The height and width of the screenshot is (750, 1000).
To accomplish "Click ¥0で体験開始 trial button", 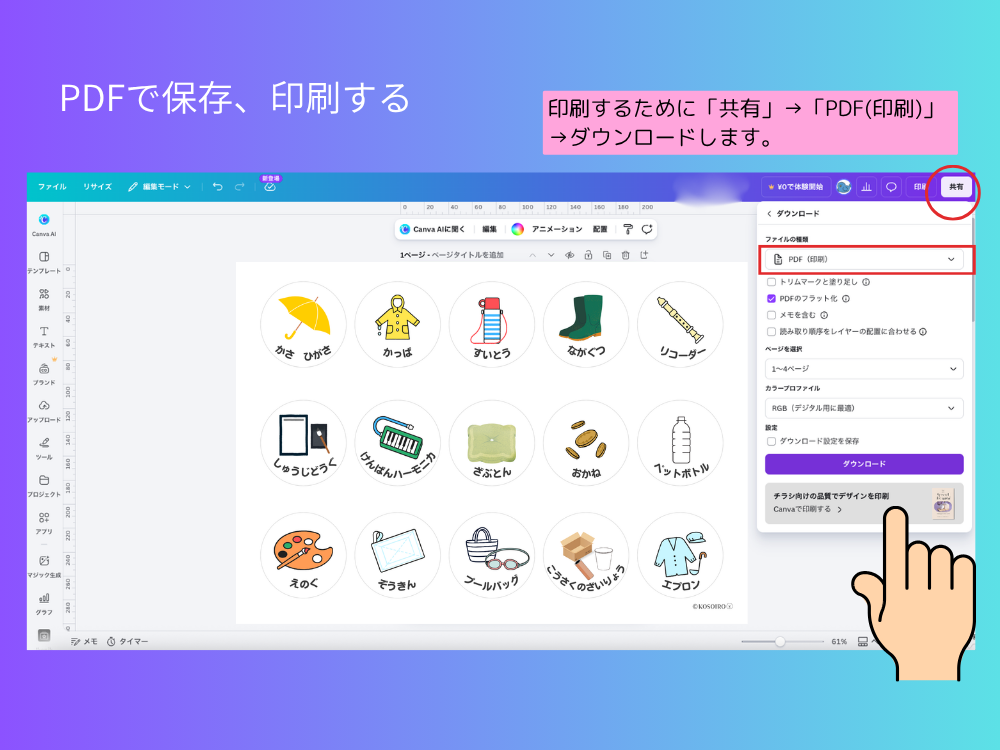I will (796, 187).
